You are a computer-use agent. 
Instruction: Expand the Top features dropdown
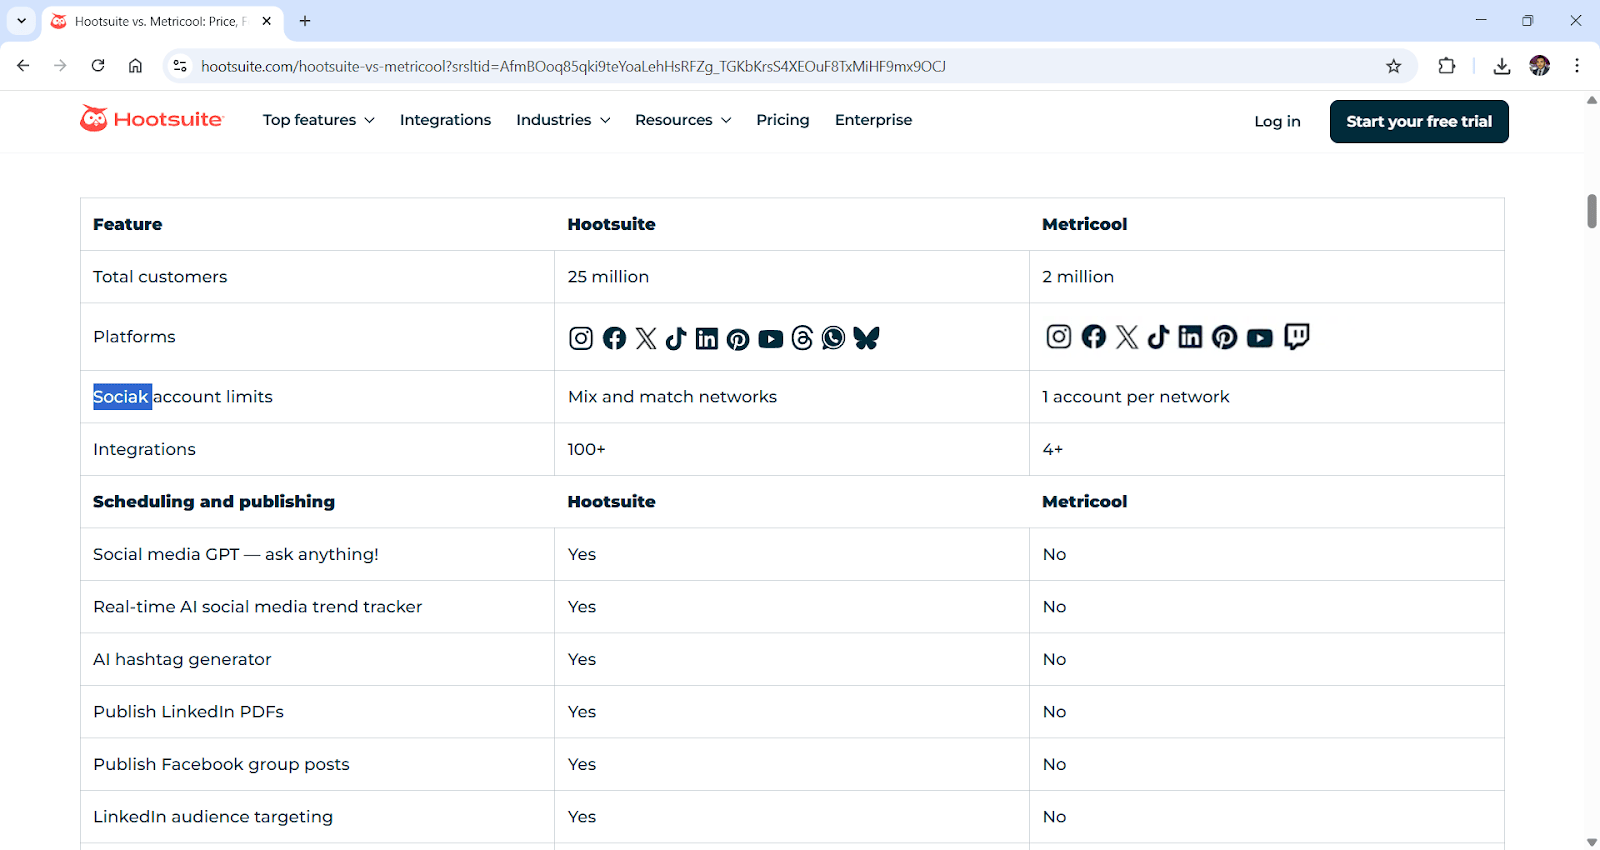[x=318, y=120]
